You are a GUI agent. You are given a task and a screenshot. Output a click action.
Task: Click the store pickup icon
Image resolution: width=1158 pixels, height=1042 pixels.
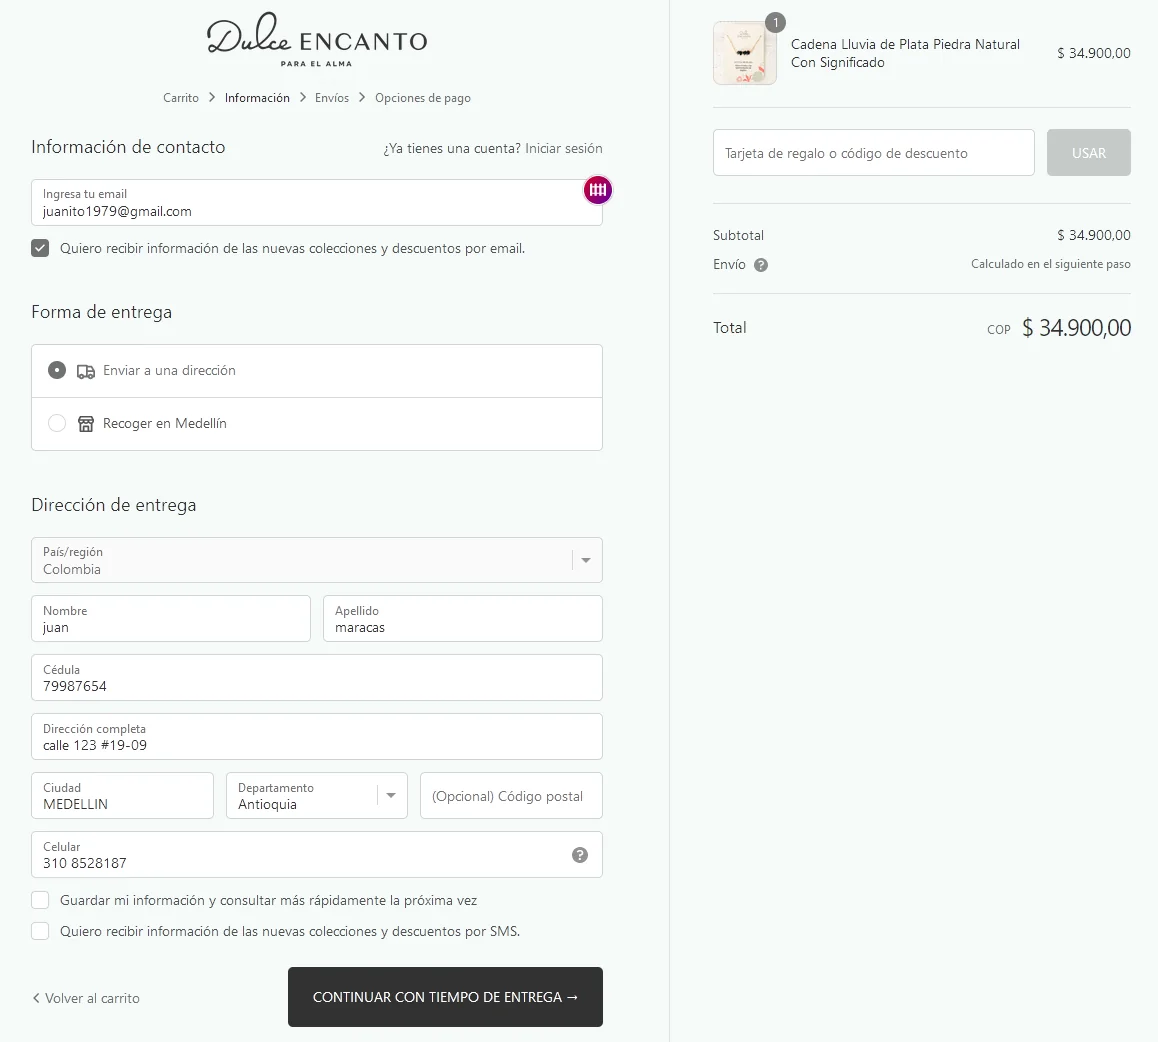(x=86, y=424)
